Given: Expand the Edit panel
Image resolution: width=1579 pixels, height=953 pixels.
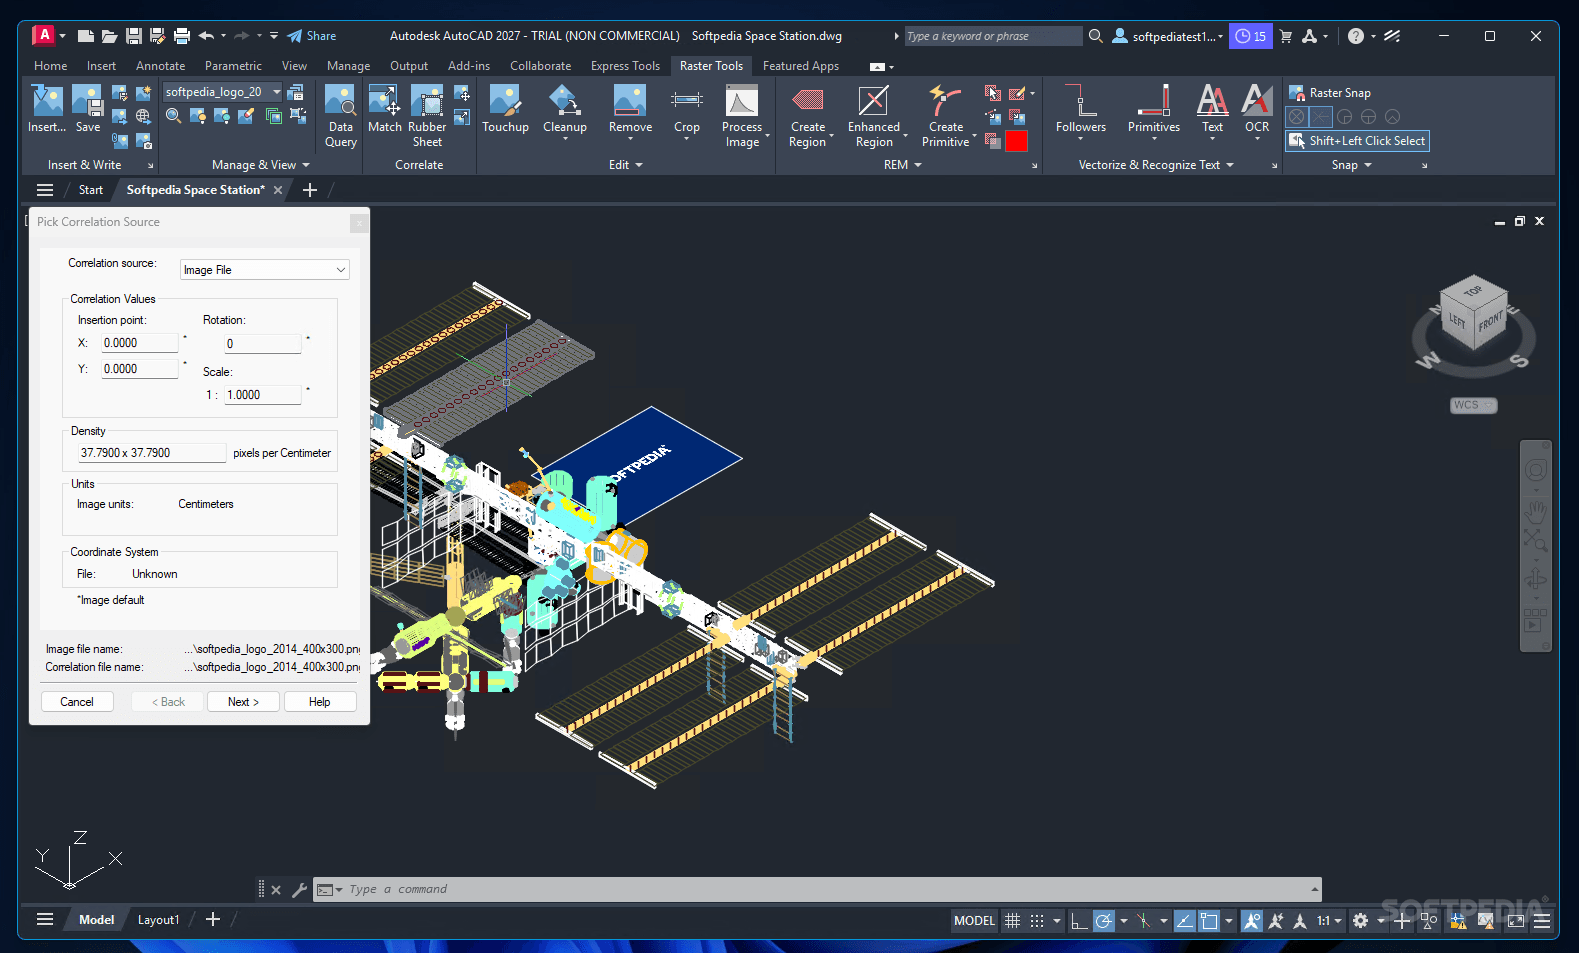Looking at the screenshot, I should (626, 165).
